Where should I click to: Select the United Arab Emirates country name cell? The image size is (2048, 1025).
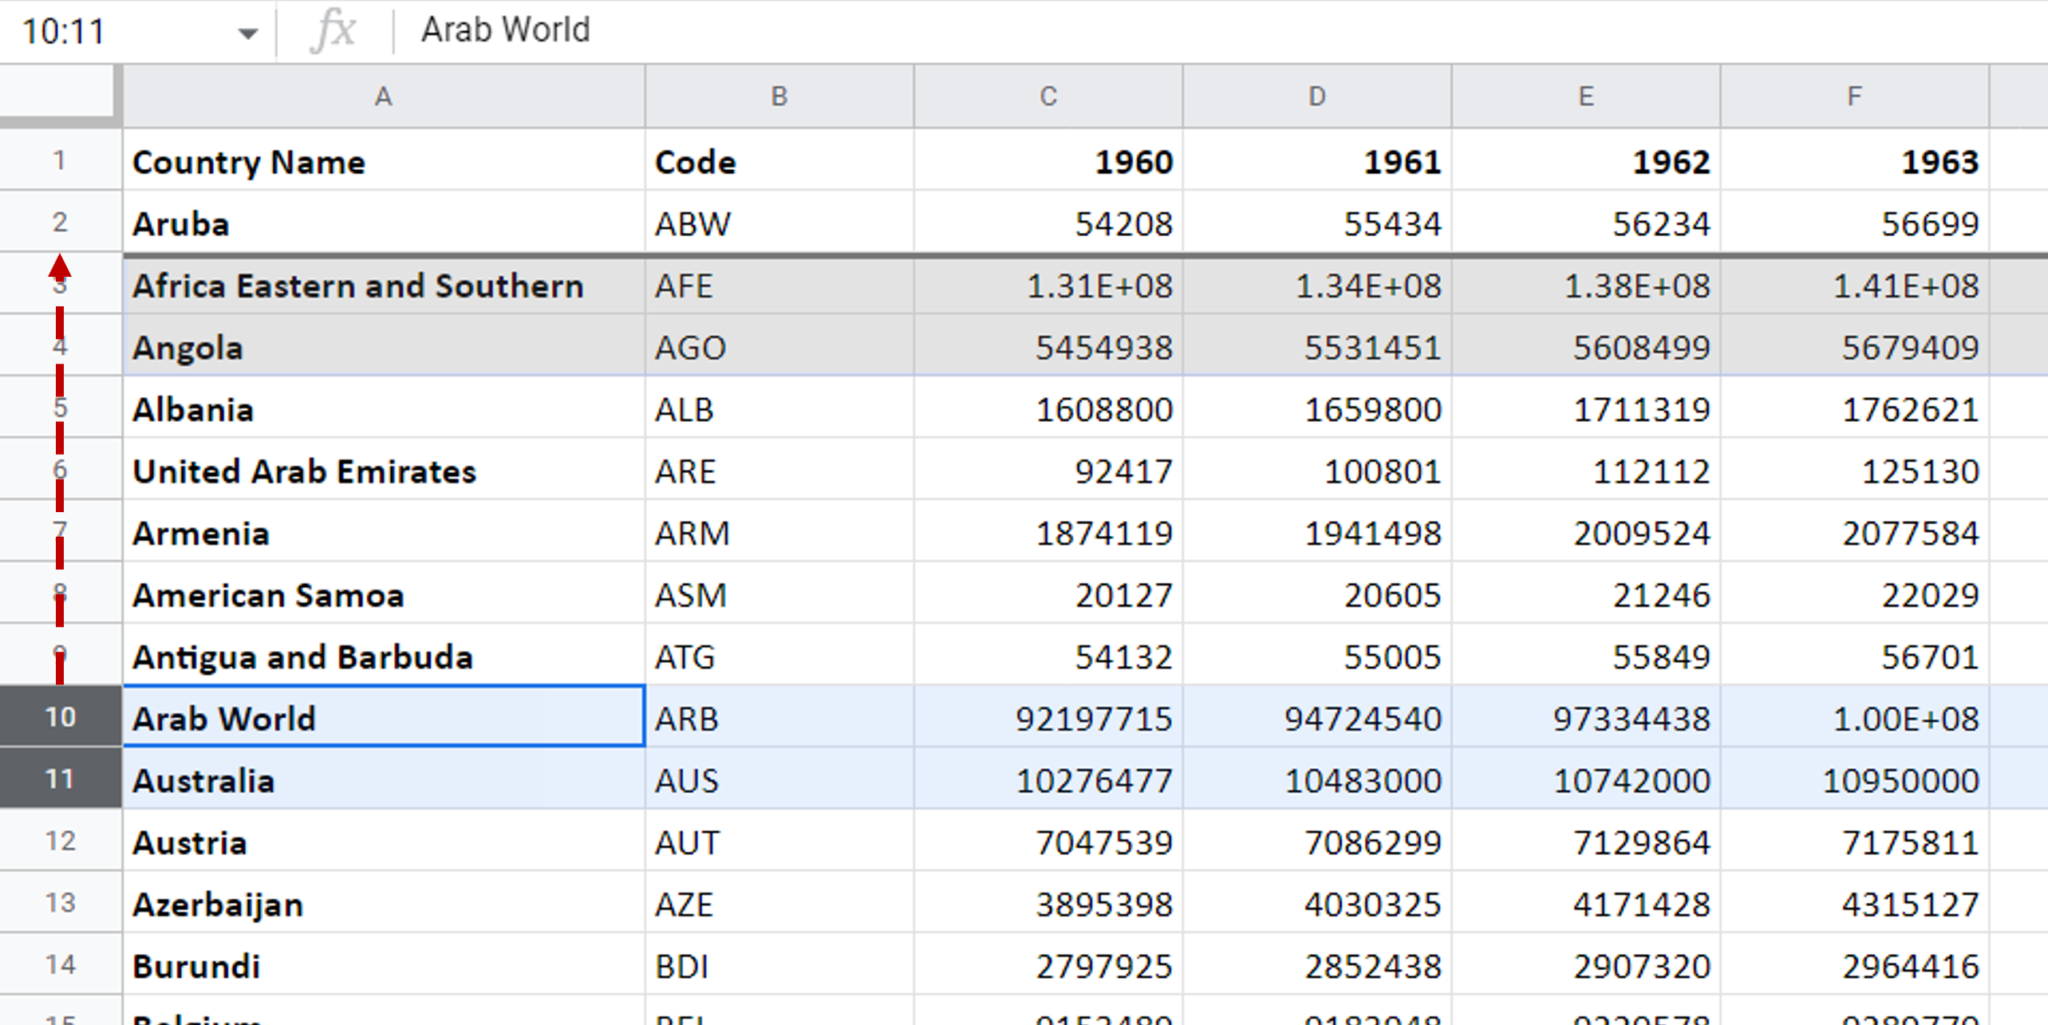click(x=383, y=471)
